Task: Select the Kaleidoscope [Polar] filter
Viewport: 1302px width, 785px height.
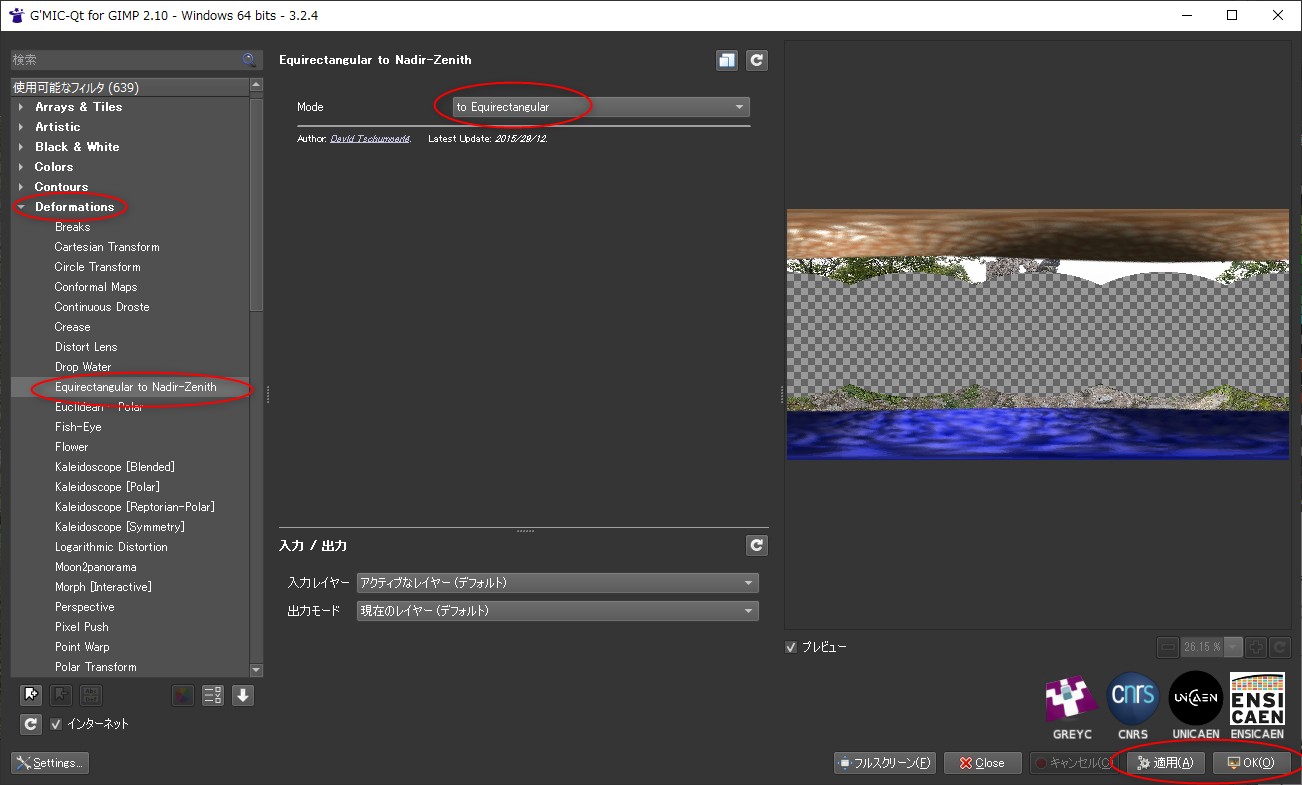Action: (x=107, y=487)
